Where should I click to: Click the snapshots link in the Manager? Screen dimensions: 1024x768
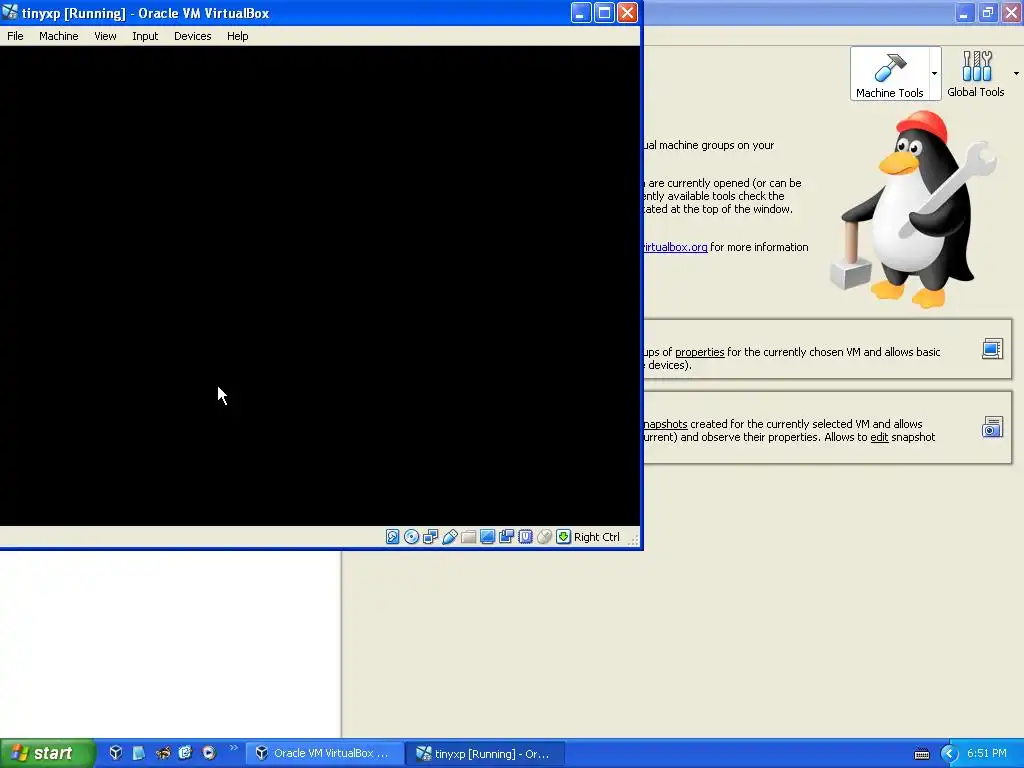[x=665, y=424]
